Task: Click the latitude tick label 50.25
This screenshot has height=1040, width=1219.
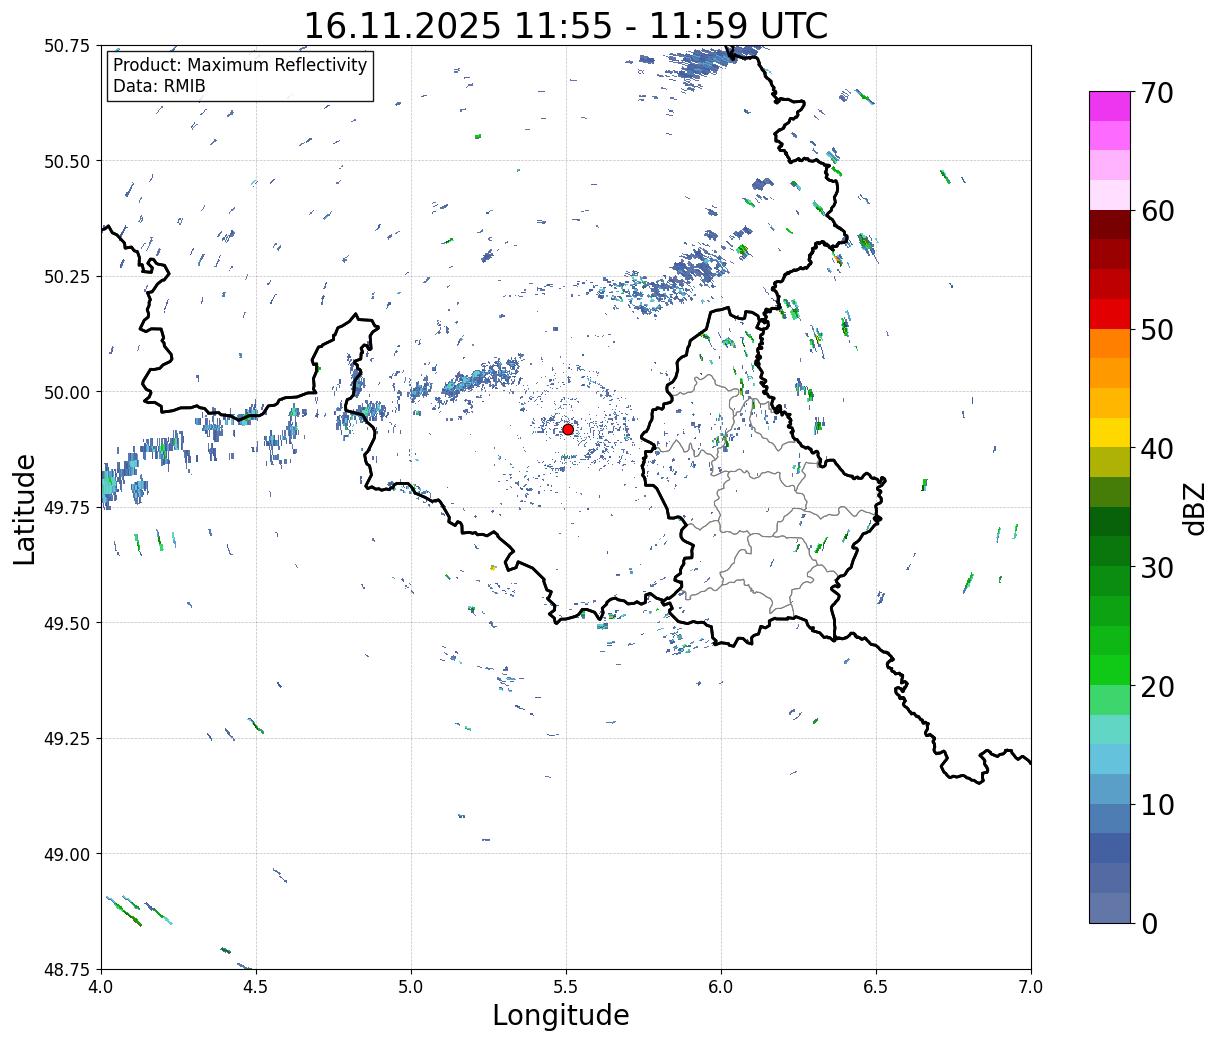Action: tap(67, 277)
